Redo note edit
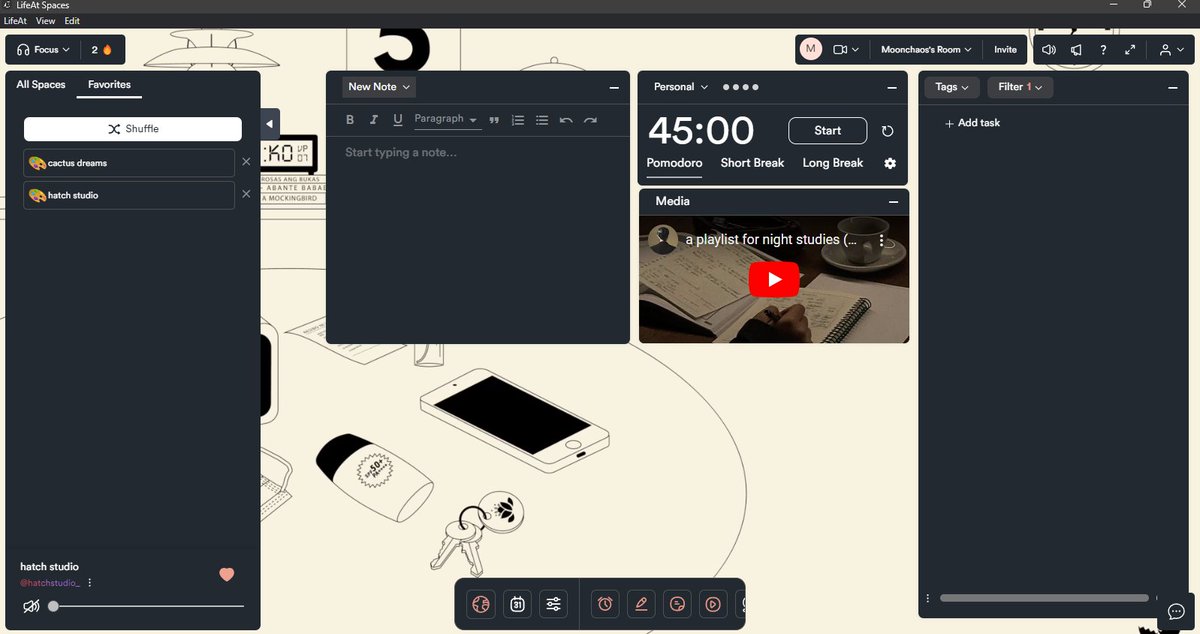 (590, 120)
